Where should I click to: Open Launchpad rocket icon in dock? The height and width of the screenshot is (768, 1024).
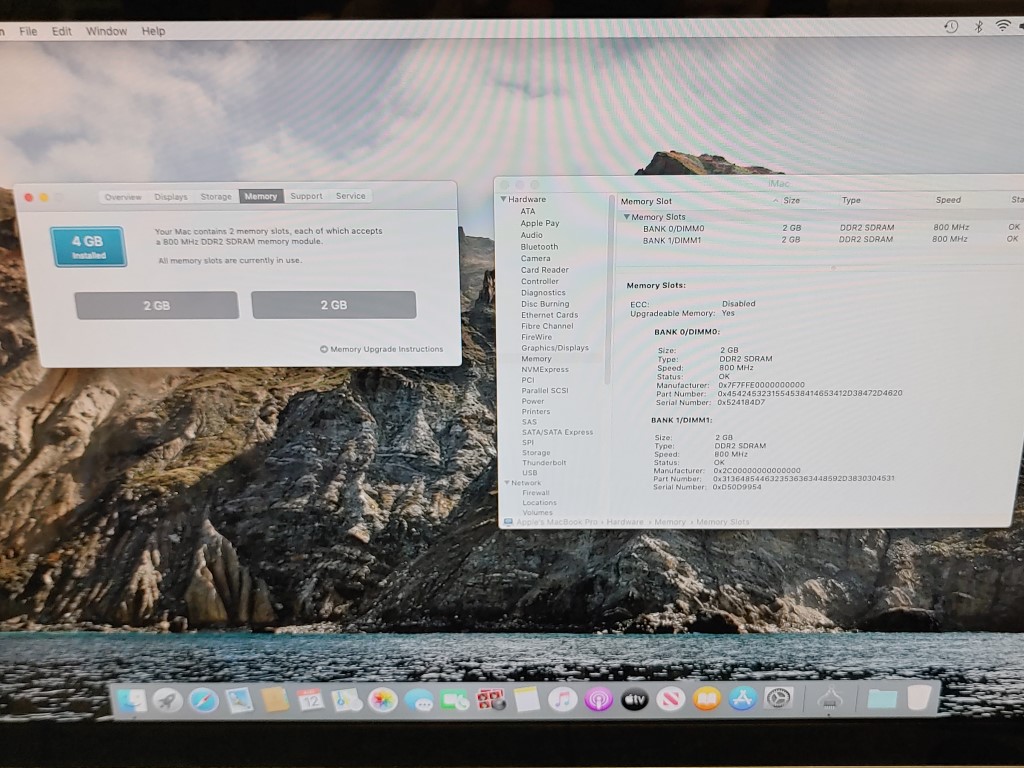[168, 701]
